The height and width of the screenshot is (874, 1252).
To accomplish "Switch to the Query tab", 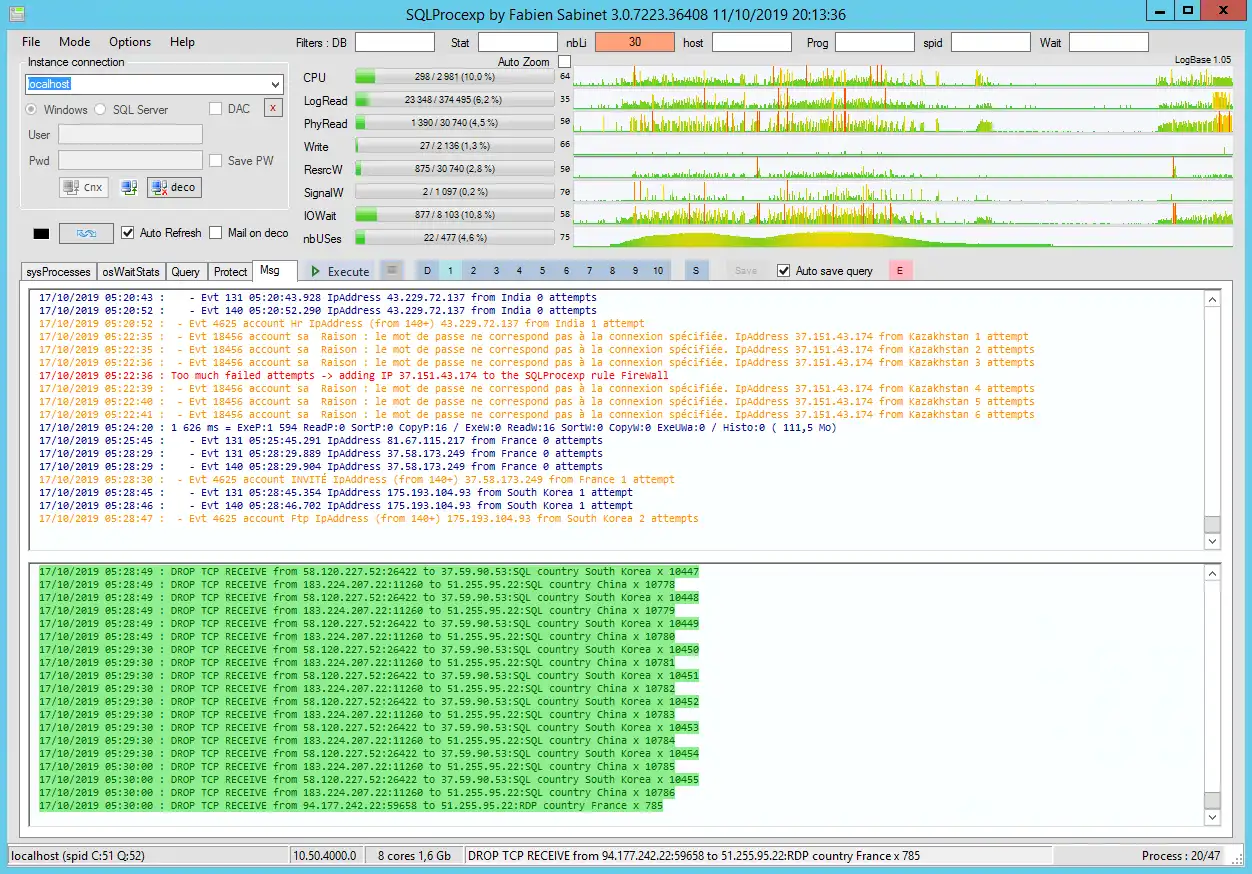I will click(x=186, y=272).
